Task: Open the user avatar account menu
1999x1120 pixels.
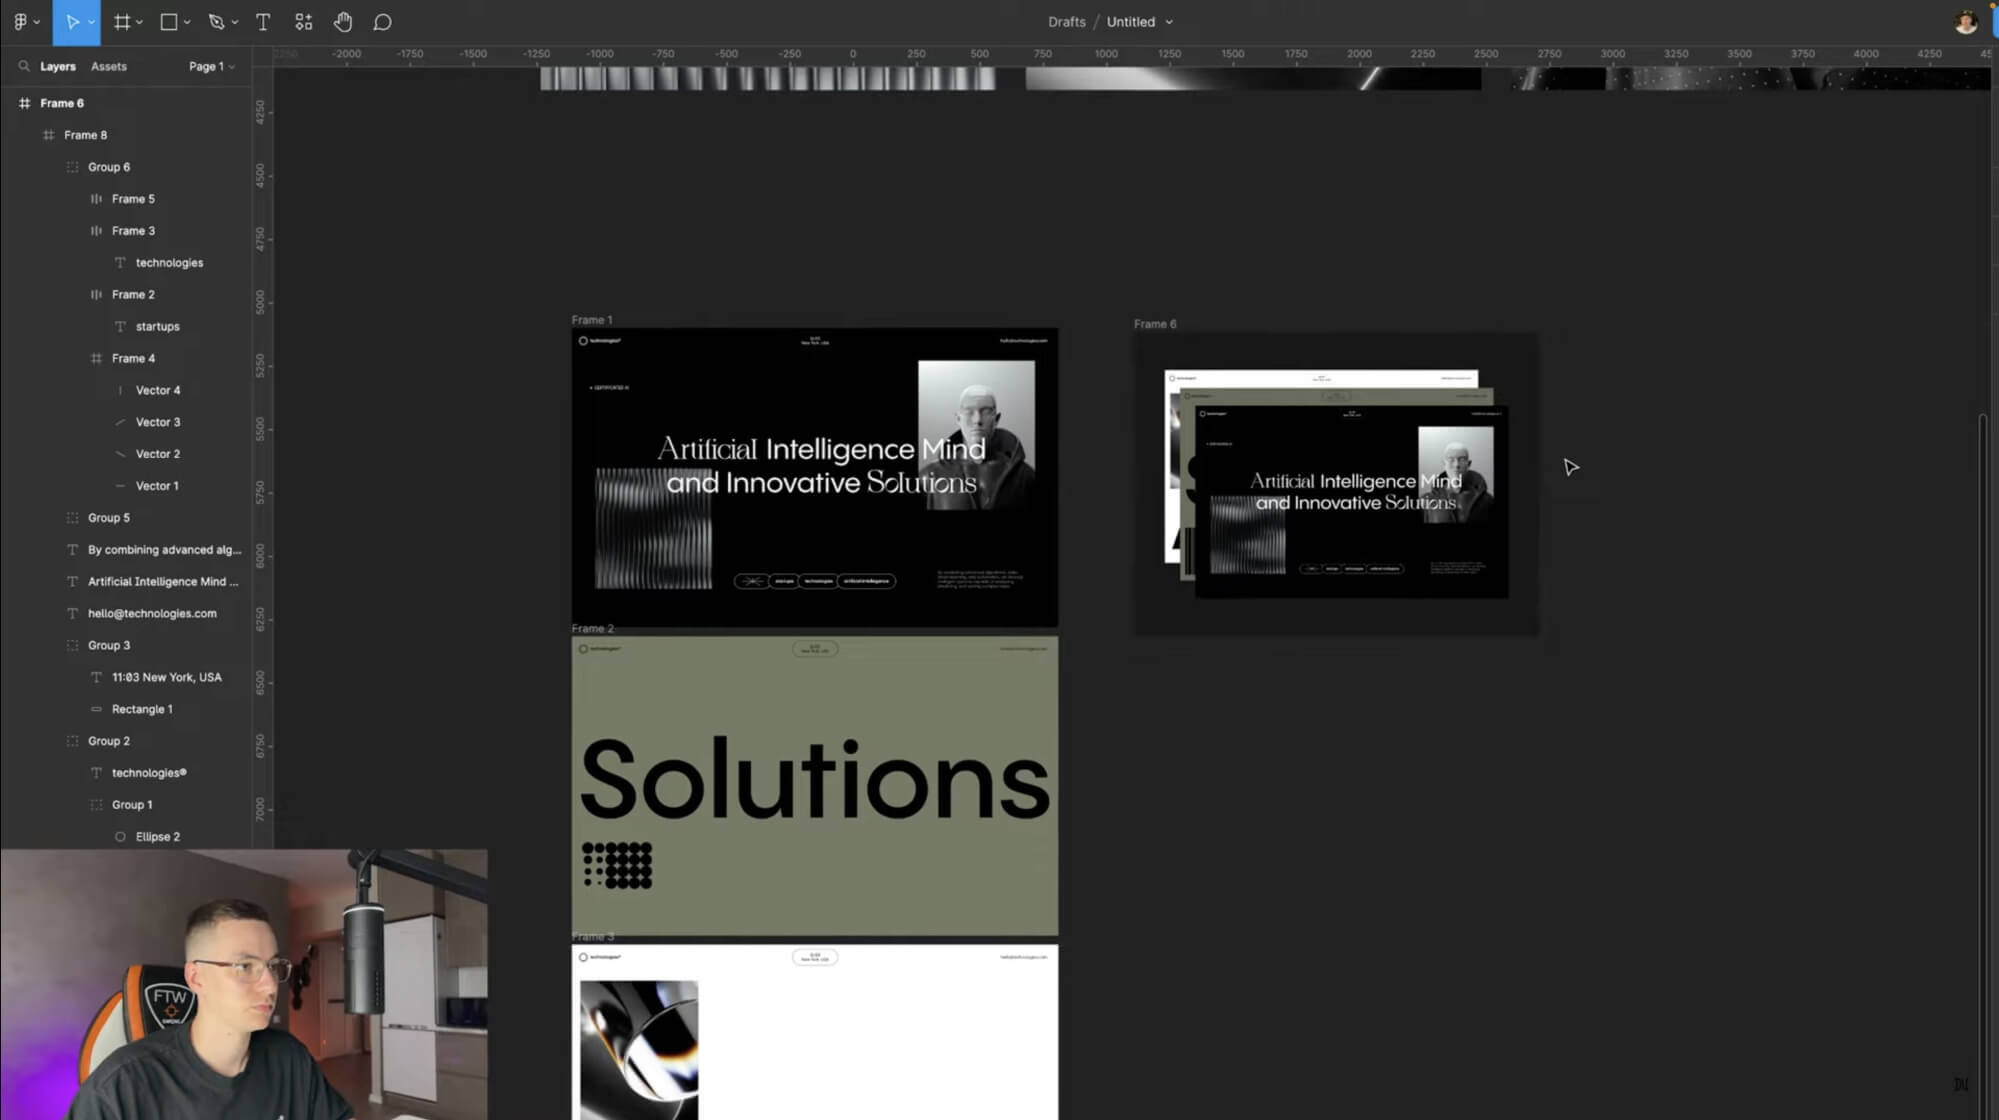Action: pos(1965,22)
